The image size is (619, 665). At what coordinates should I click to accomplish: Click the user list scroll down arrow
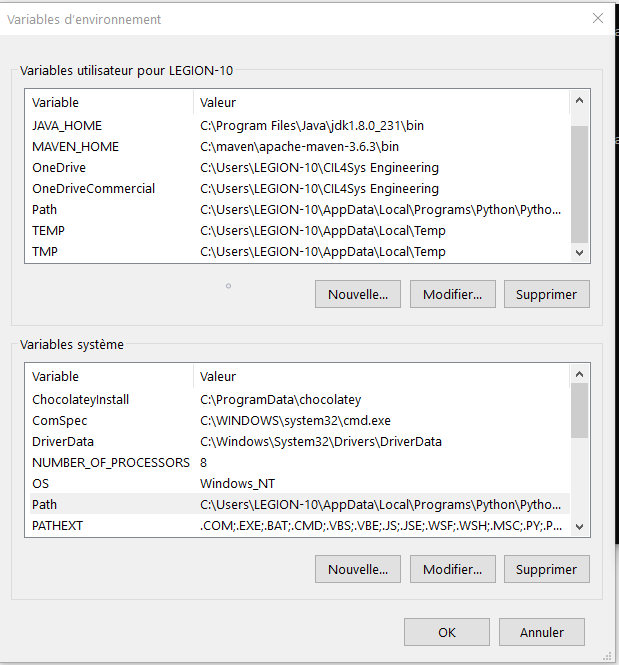(580, 253)
